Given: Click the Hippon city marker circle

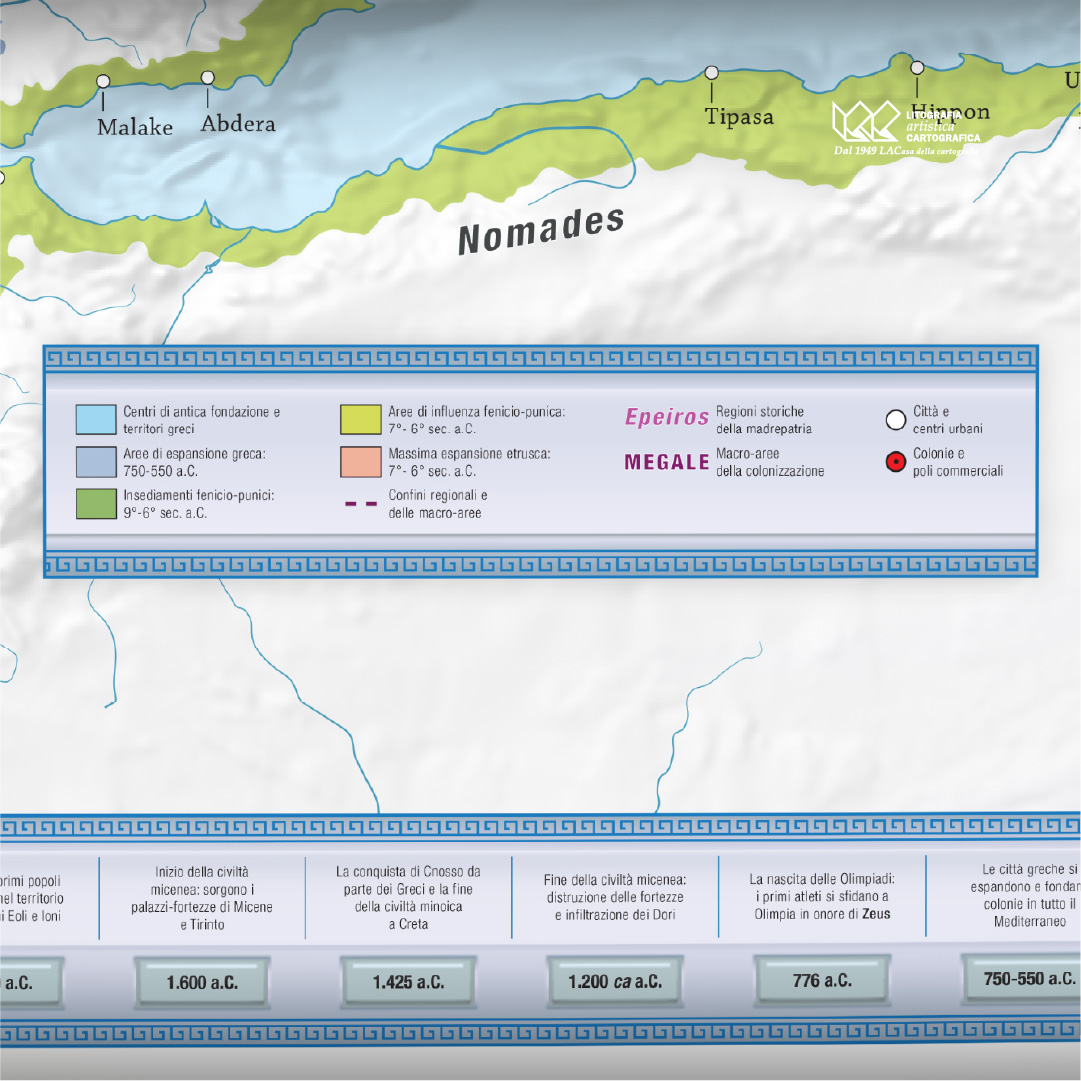Looking at the screenshot, I should (x=917, y=68).
